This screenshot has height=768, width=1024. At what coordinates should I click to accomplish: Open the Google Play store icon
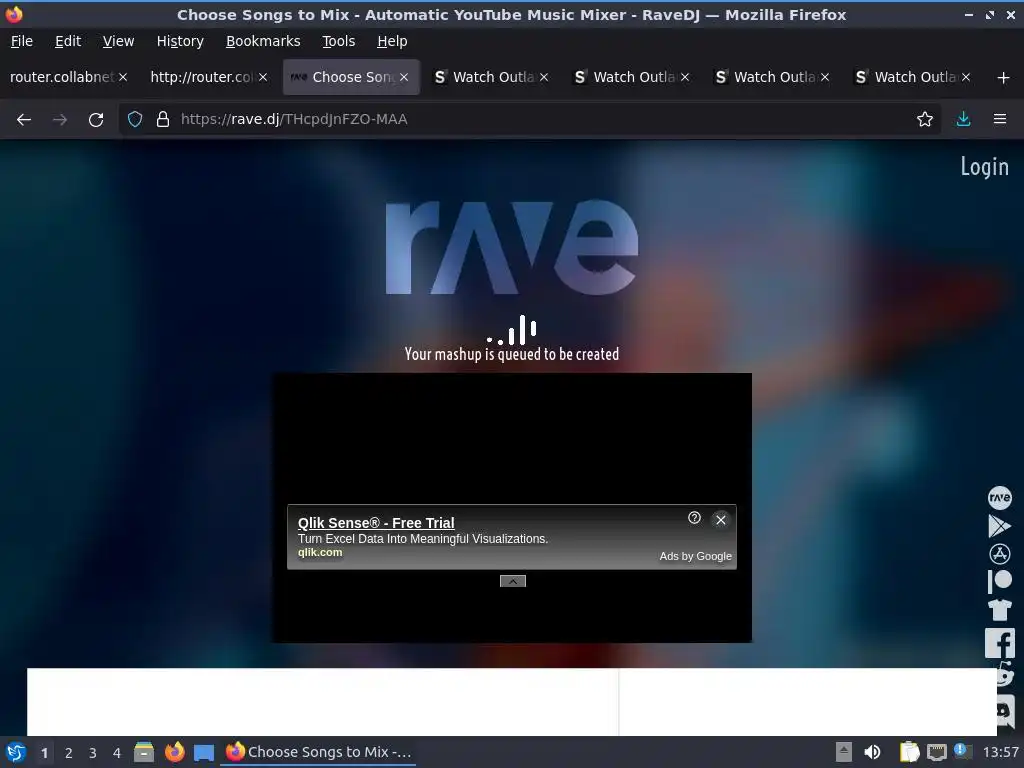tap(999, 526)
